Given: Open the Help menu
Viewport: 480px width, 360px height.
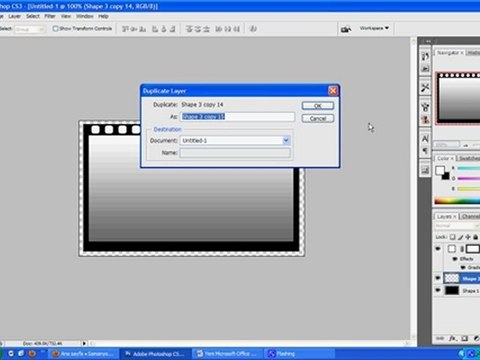Looking at the screenshot, I should point(103,16).
